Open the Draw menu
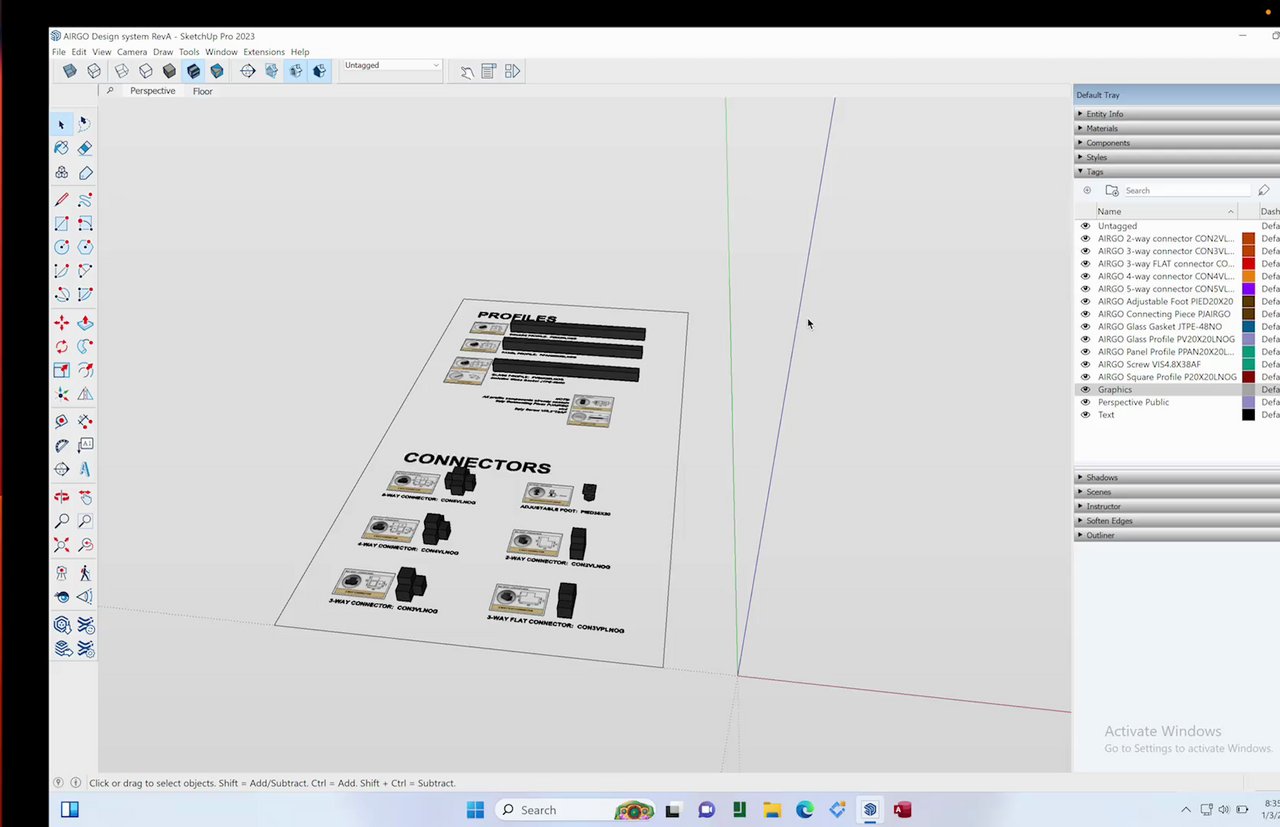1280x827 pixels. (x=163, y=52)
